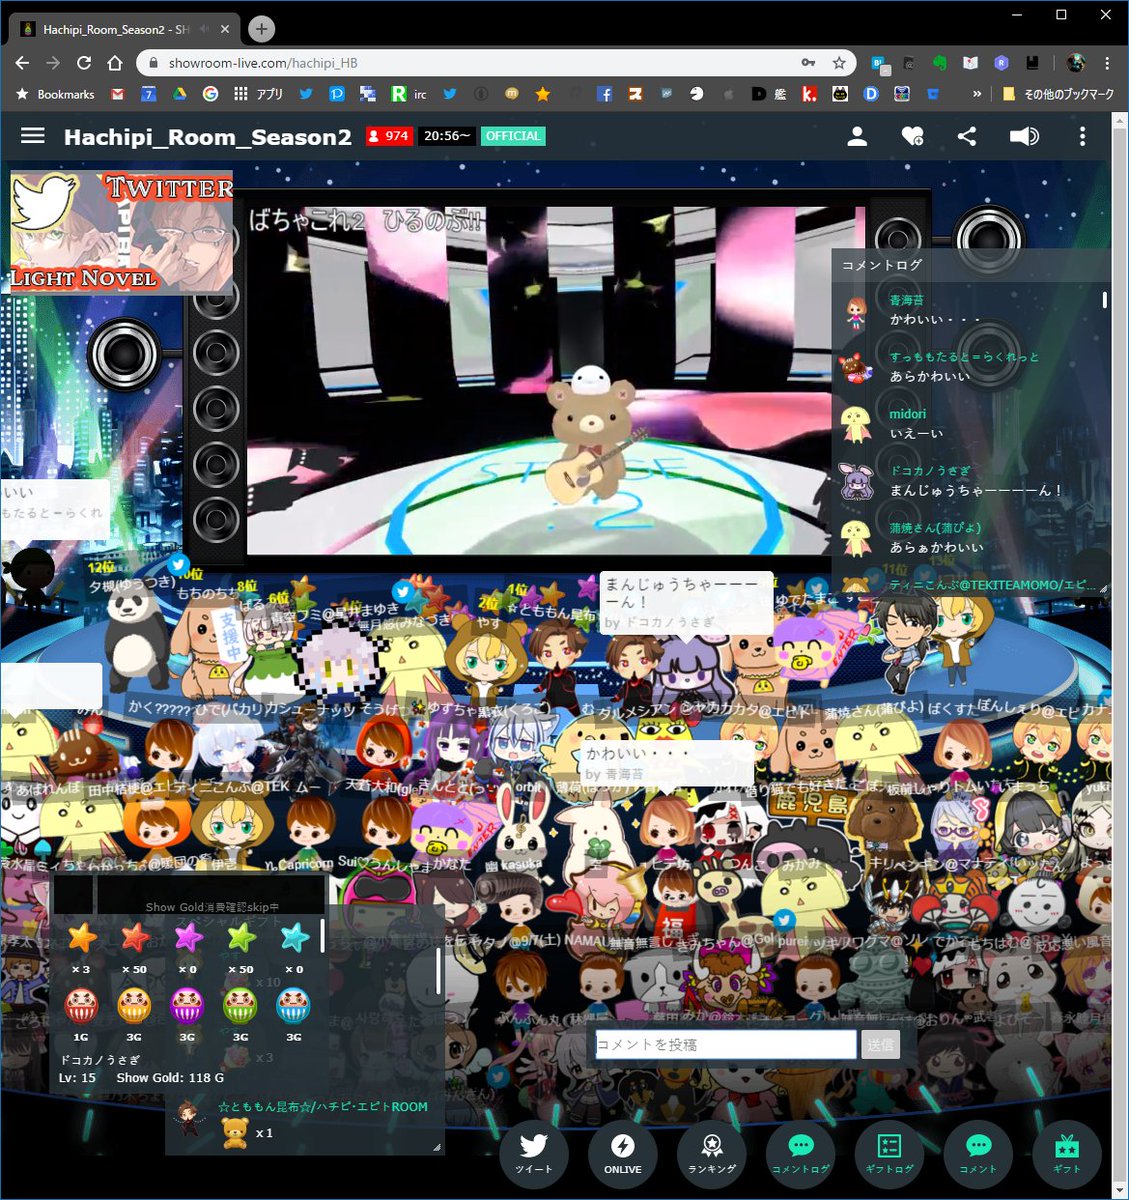1129x1200 pixels.
Task: Open the Gmail bookmark
Action: coord(118,94)
